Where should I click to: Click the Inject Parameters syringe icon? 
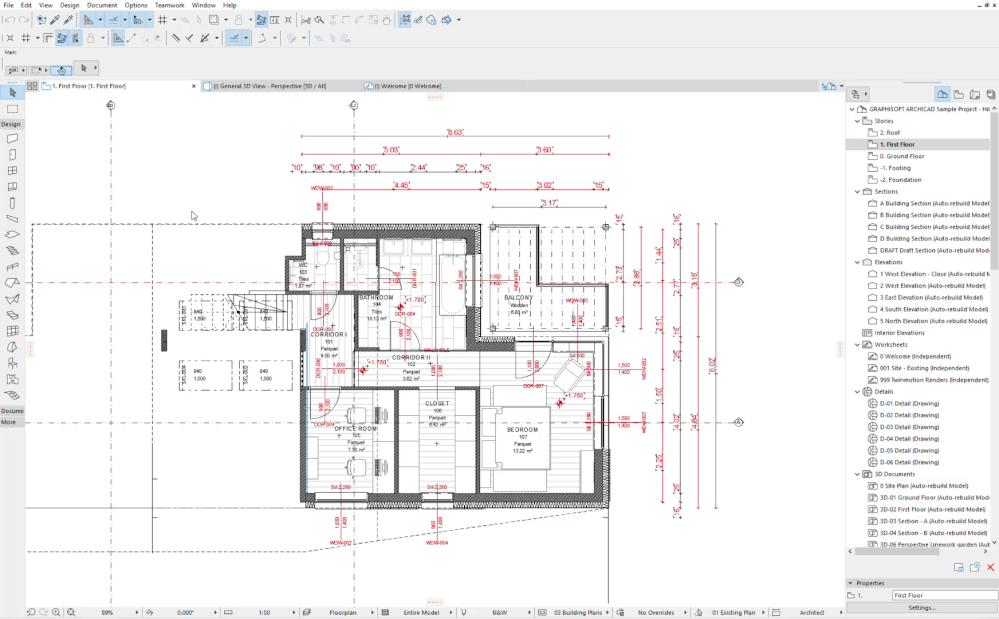68,20
